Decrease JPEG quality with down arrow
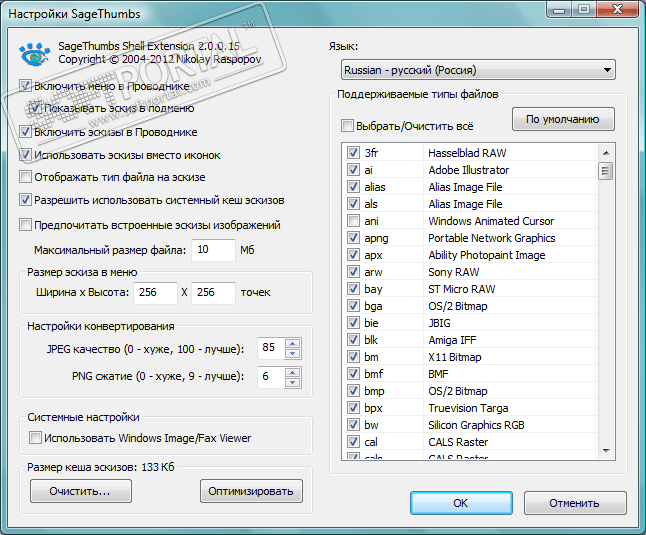The height and width of the screenshot is (535, 646). click(x=293, y=353)
